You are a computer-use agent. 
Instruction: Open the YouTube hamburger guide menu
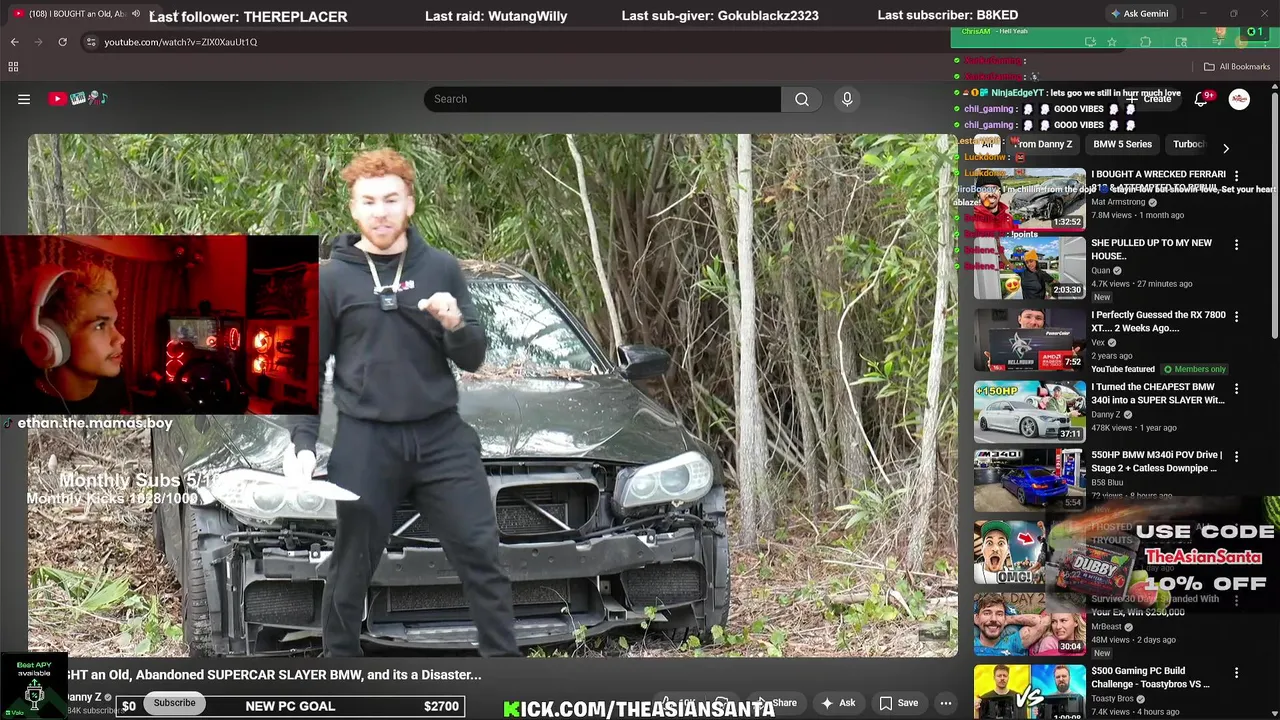[24, 99]
